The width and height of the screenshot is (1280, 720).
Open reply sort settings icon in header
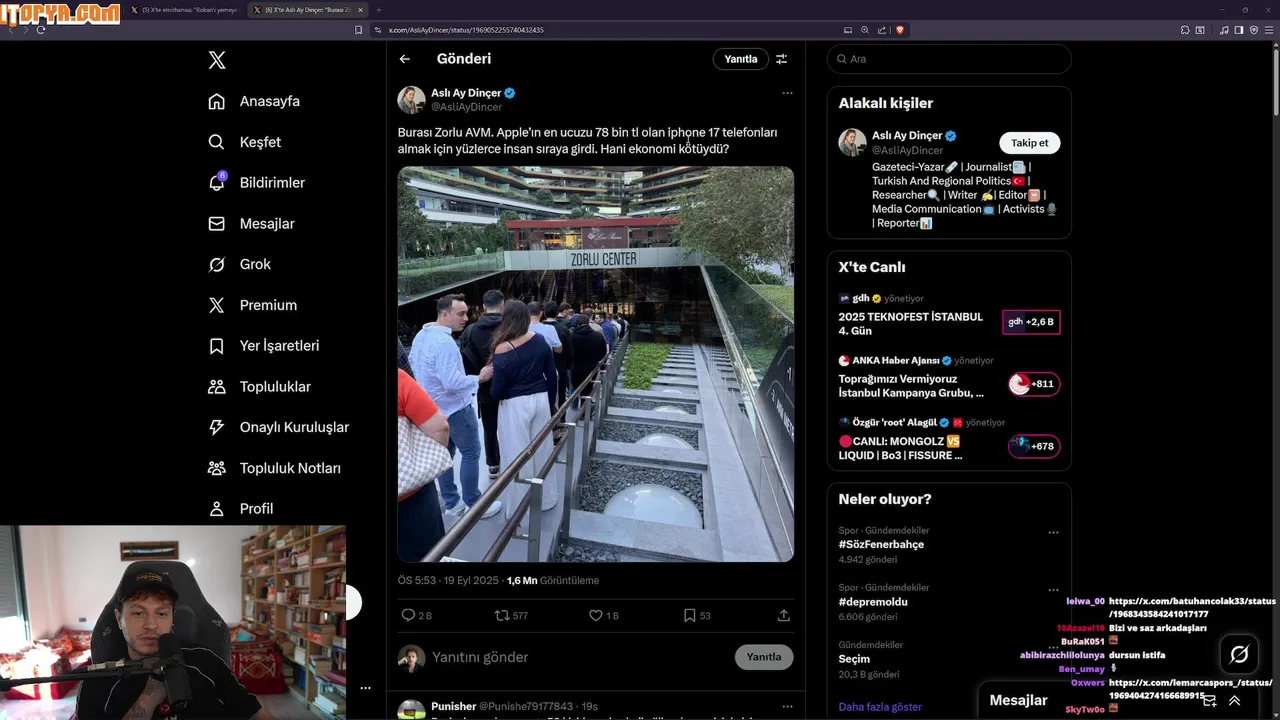click(782, 59)
